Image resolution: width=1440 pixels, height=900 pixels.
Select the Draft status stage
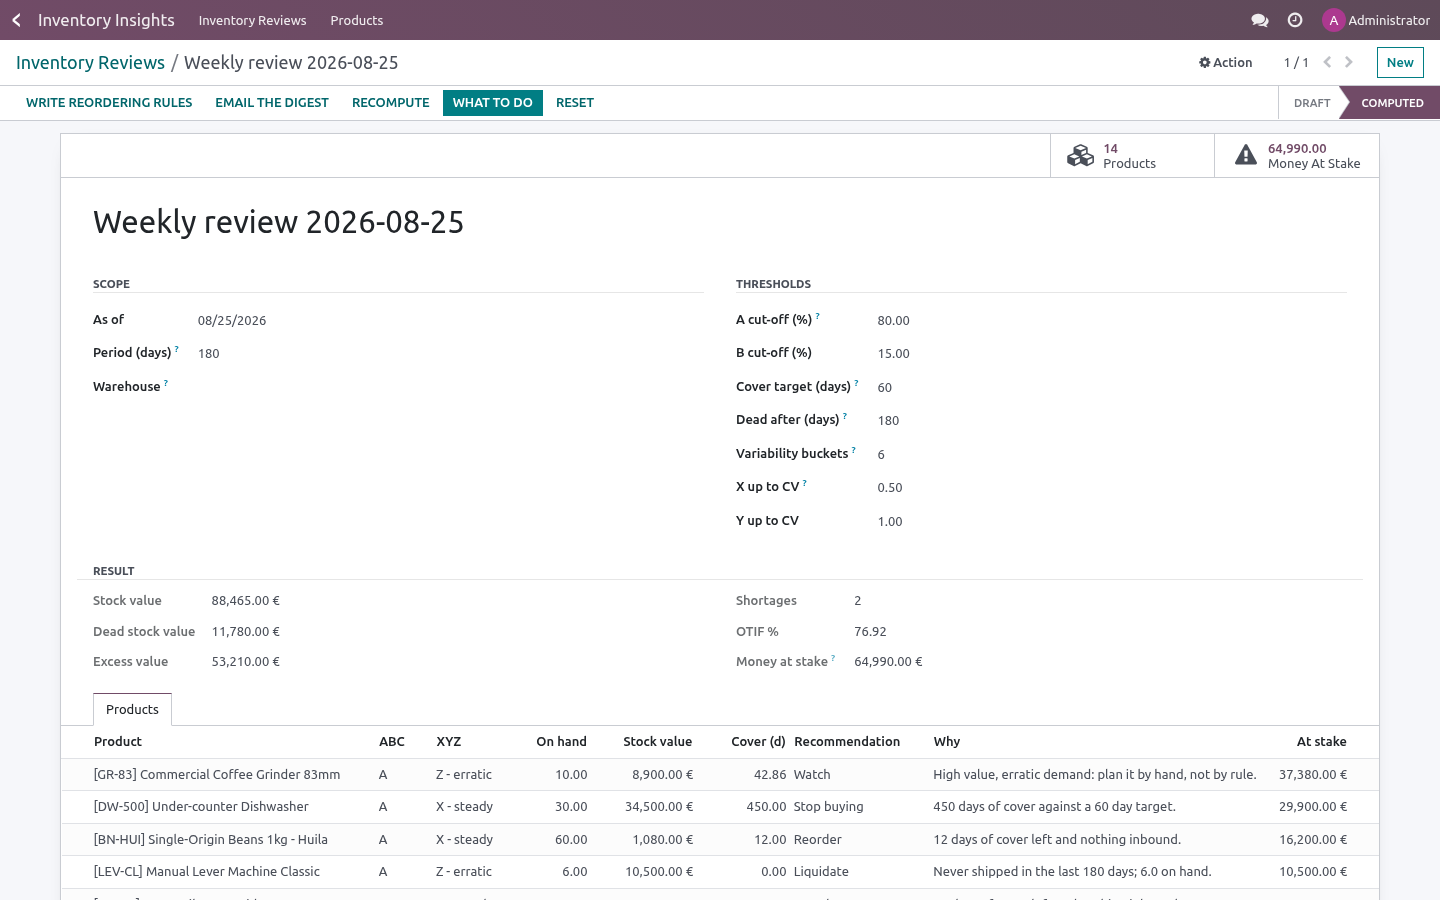[1311, 103]
